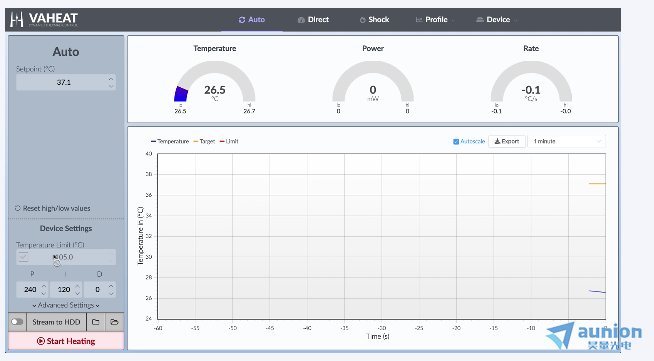Click the Start Heating button

[66, 341]
